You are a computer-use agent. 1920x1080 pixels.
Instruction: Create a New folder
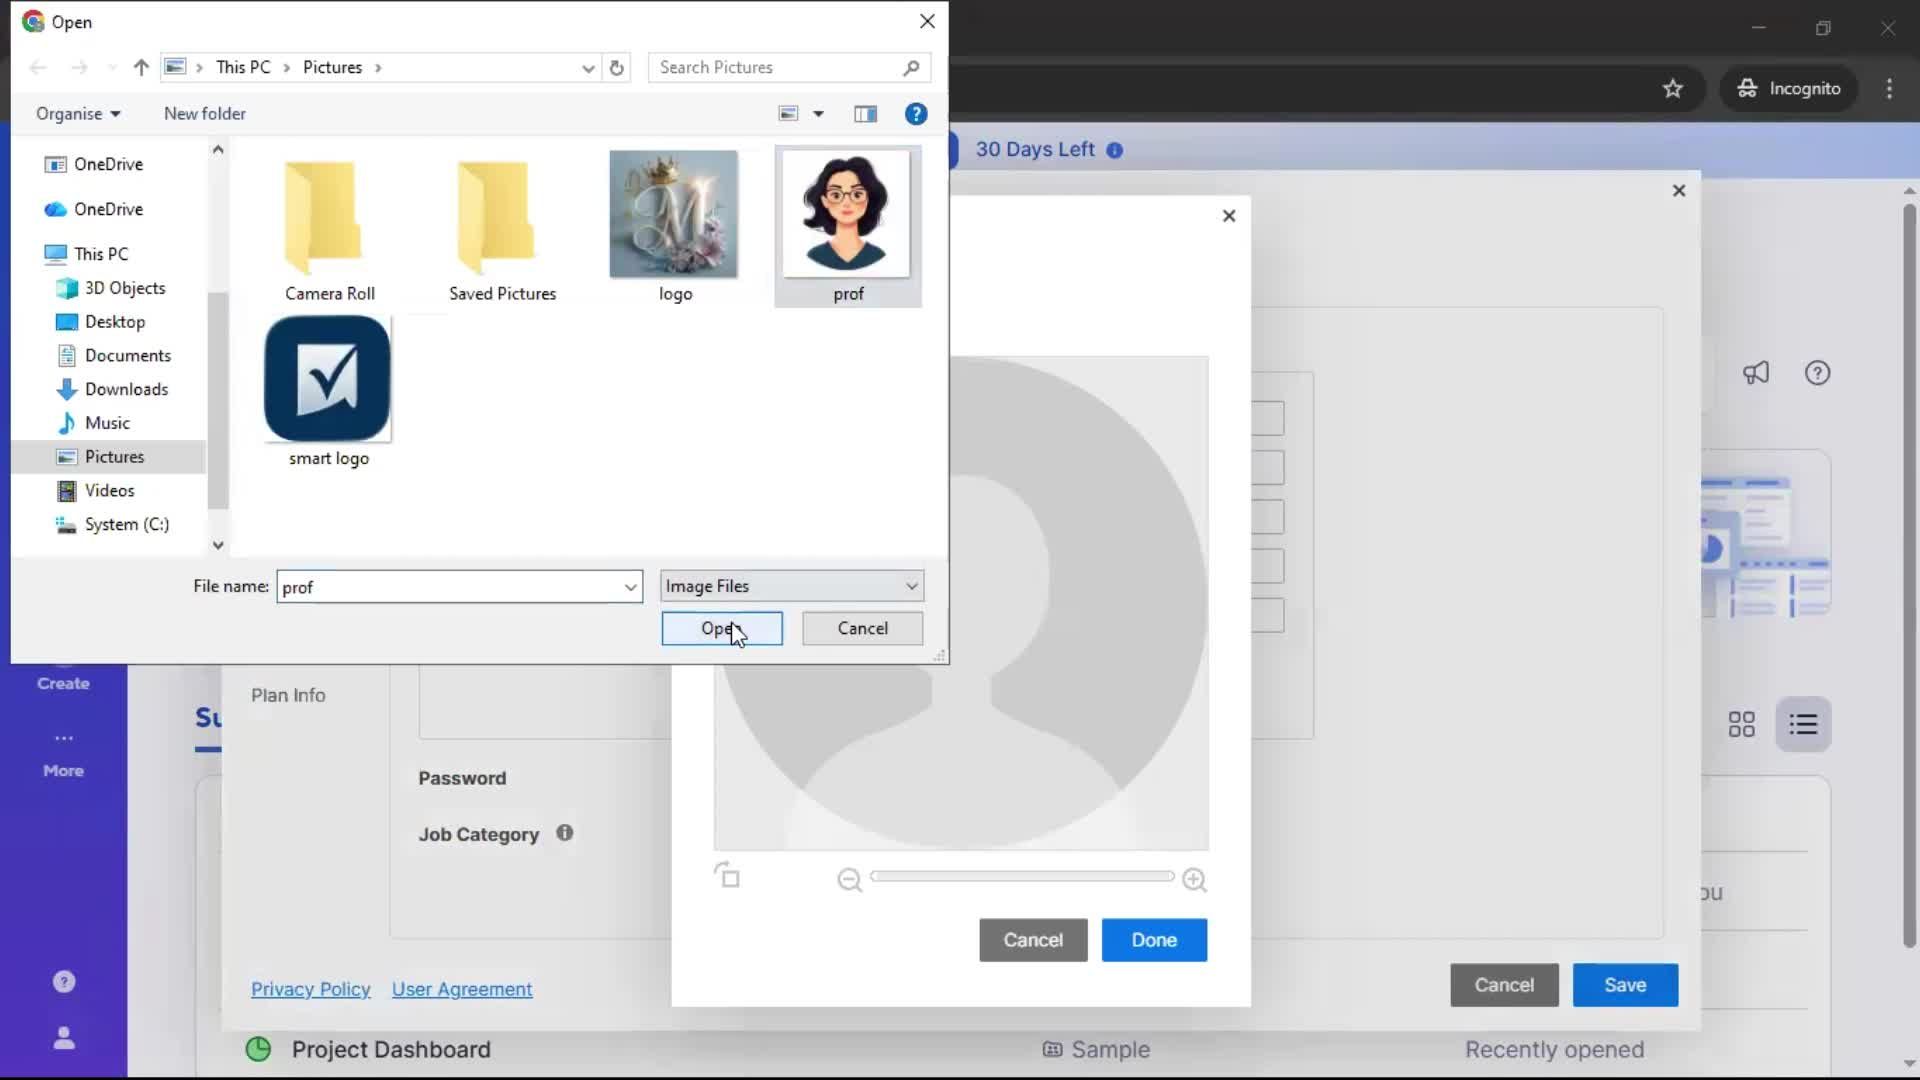pos(204,113)
